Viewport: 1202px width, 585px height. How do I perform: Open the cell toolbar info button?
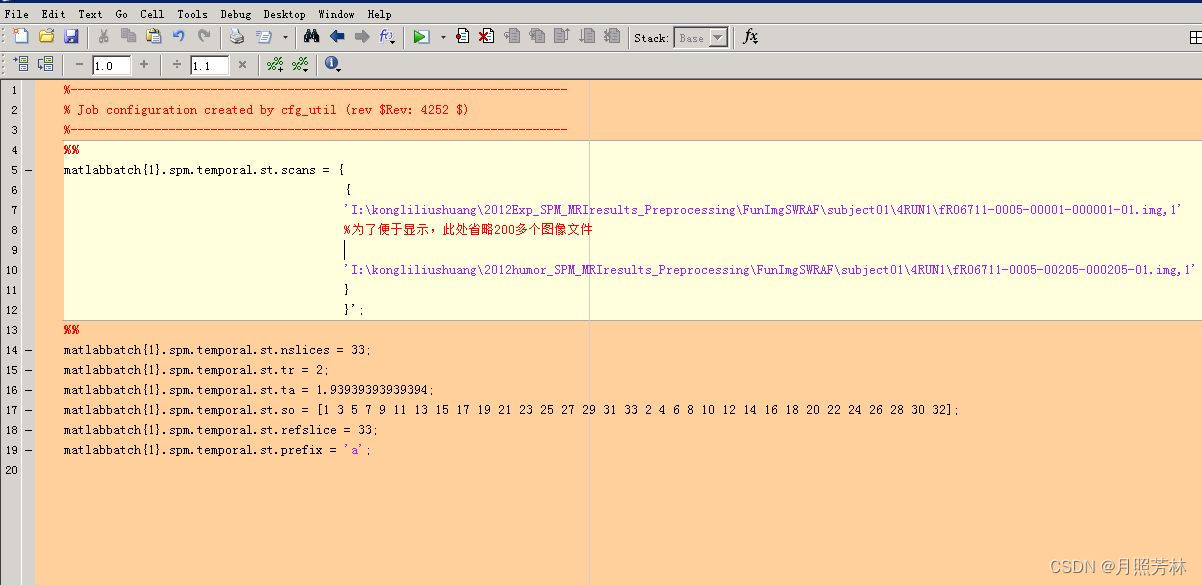[332, 64]
